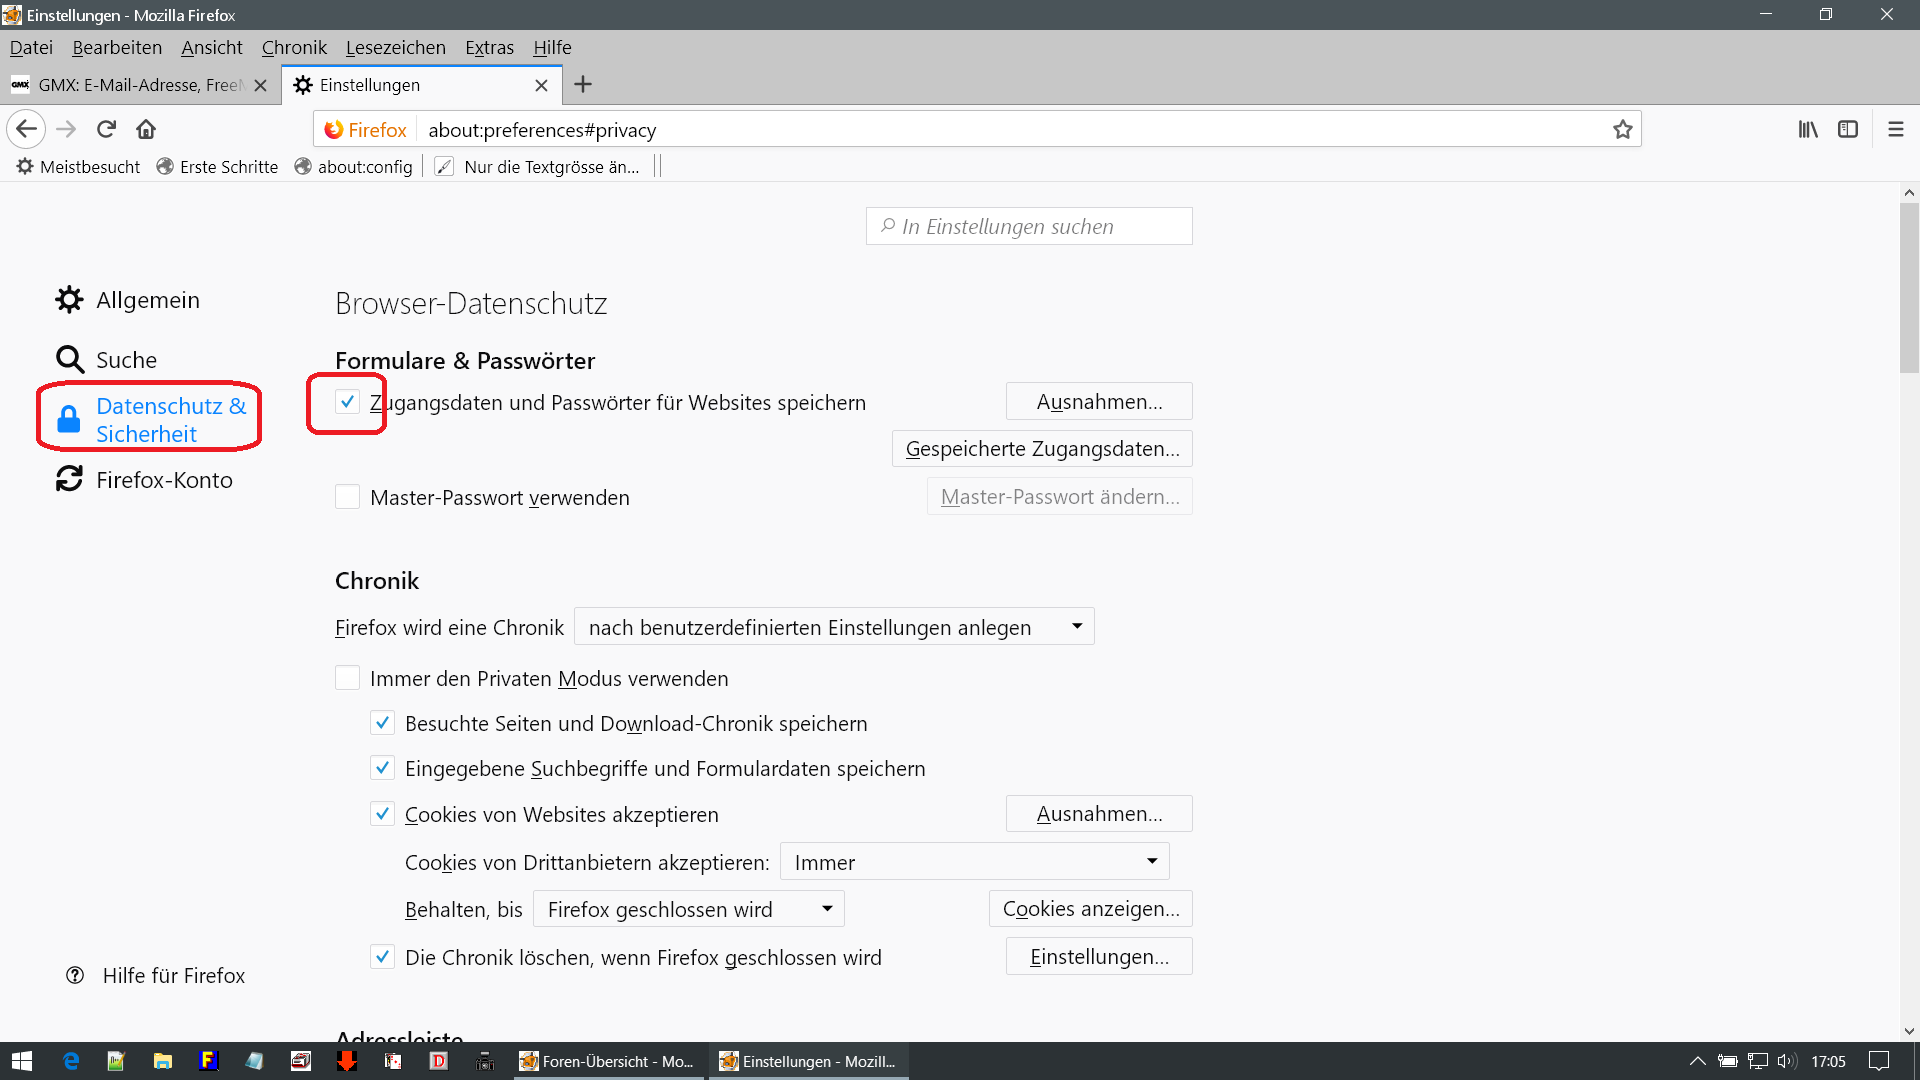The width and height of the screenshot is (1920, 1080).
Task: Click the reload page icon
Action: [106, 129]
